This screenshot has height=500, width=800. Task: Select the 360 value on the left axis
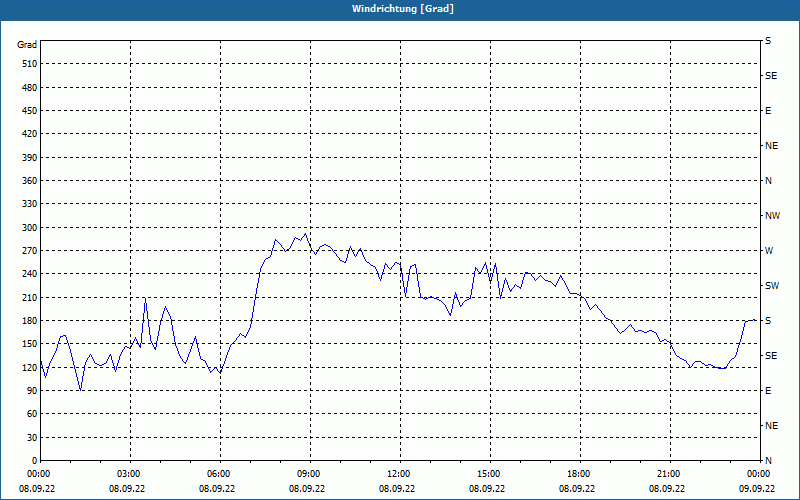(x=30, y=181)
